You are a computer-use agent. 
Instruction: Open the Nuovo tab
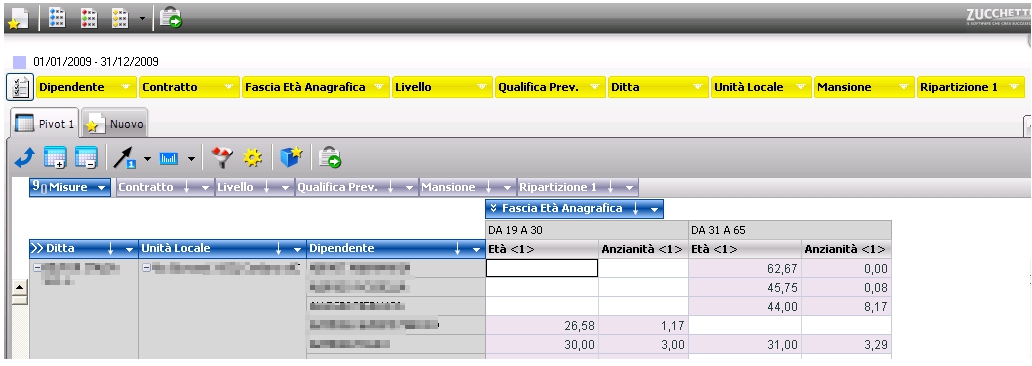coord(115,124)
